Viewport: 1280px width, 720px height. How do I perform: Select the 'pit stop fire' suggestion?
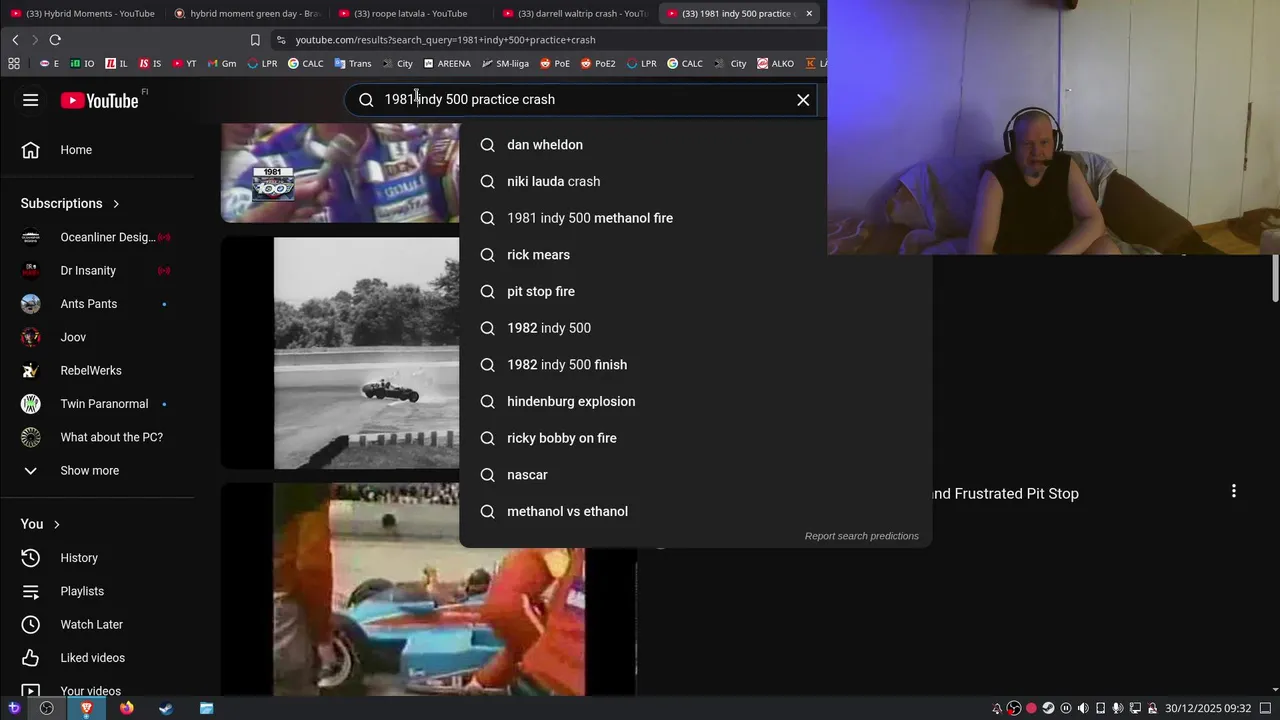(x=695, y=292)
